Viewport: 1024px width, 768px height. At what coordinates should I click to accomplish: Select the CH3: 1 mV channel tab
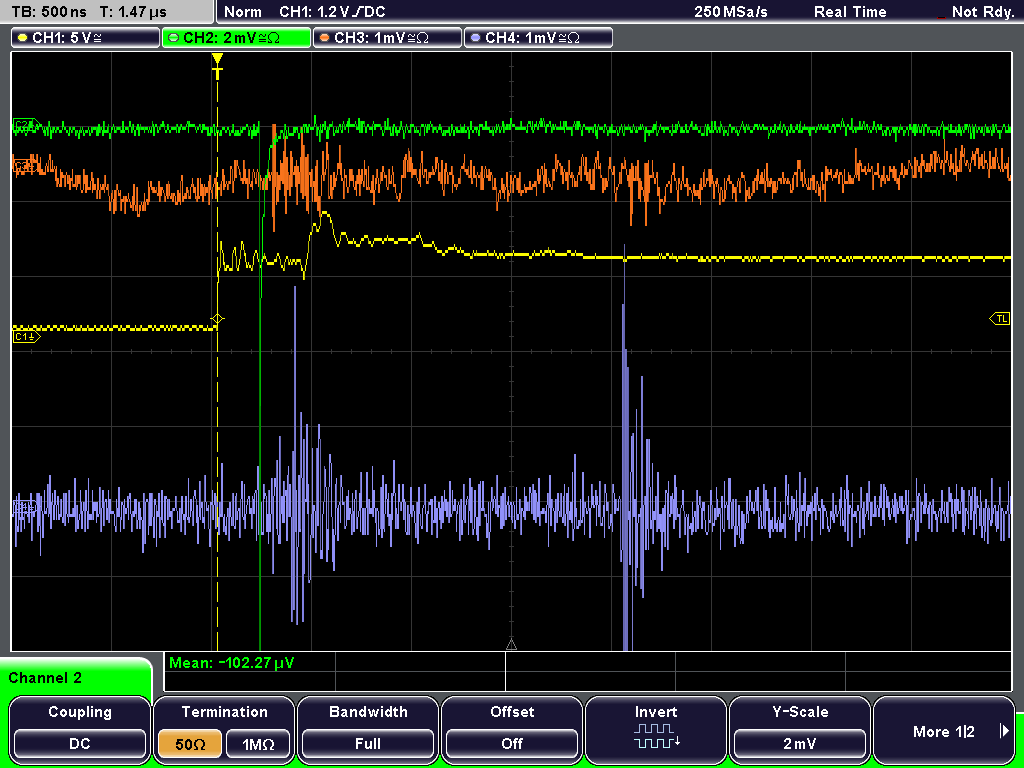coord(387,38)
